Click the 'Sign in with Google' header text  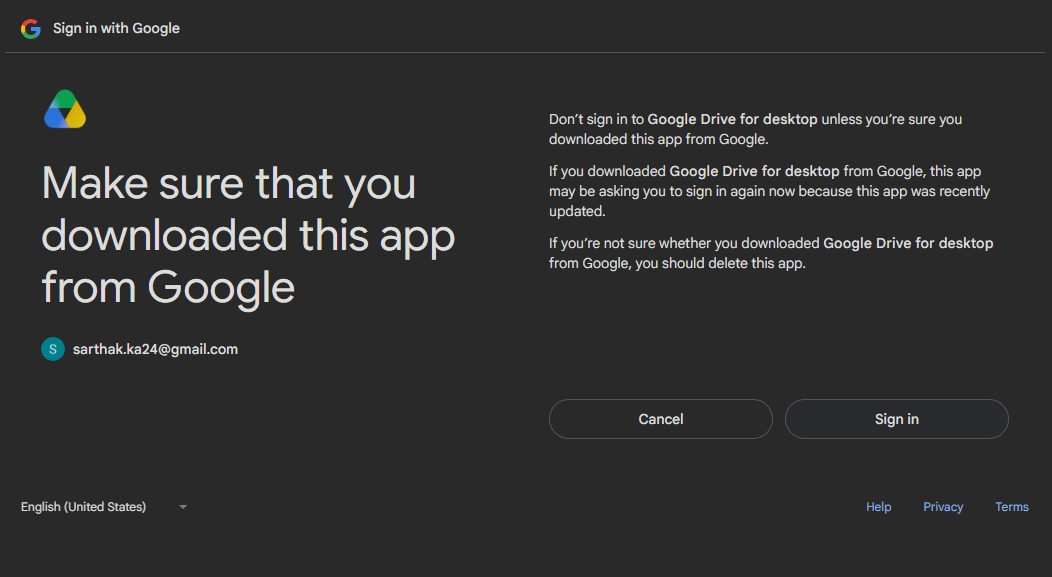116,28
